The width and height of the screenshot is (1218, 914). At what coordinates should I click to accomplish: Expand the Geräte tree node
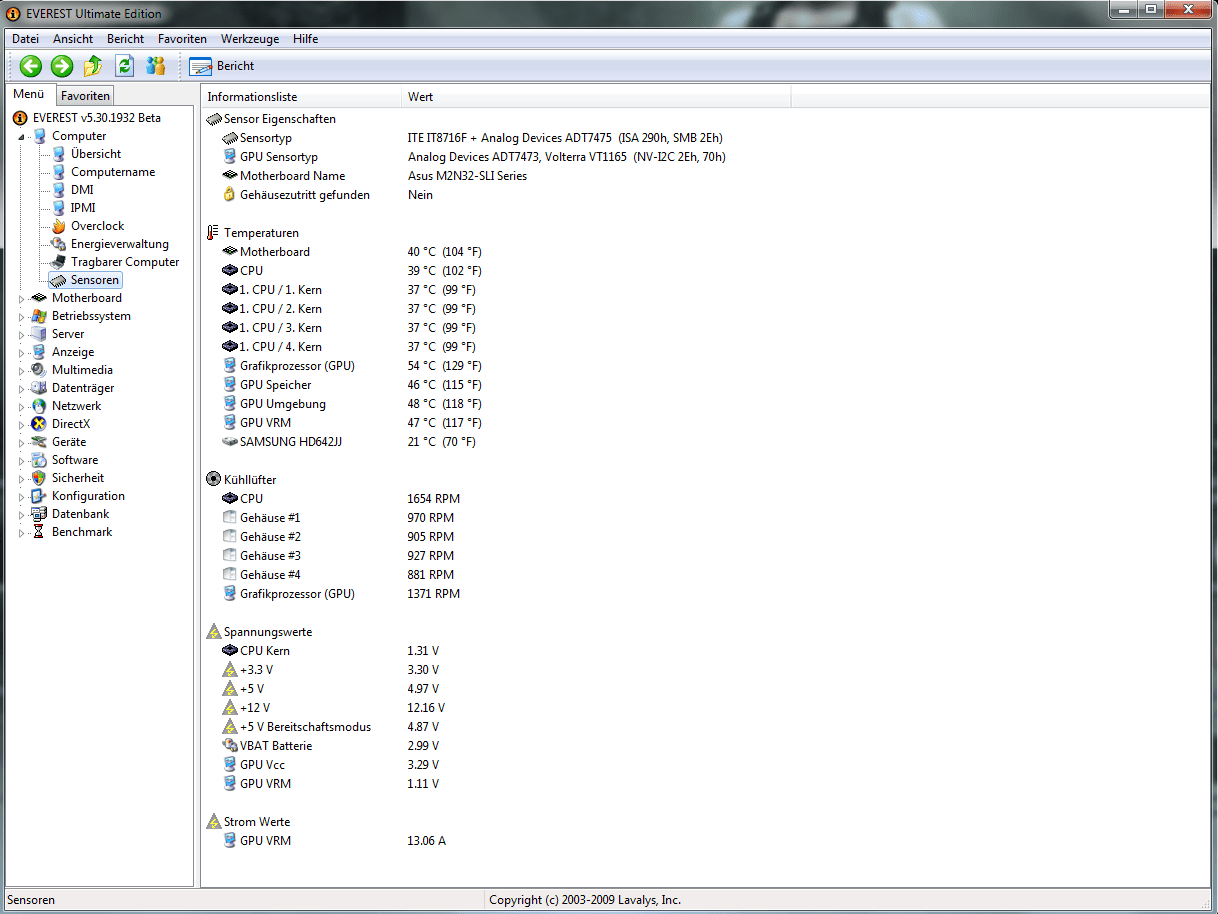(x=22, y=442)
